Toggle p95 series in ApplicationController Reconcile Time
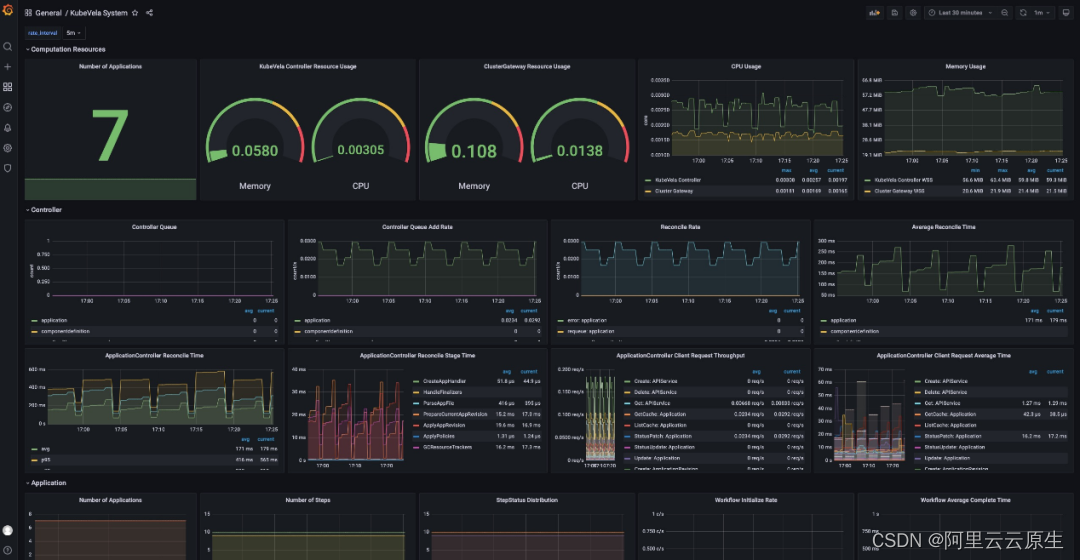Screen dimensions: 1080x560 pos(45,459)
